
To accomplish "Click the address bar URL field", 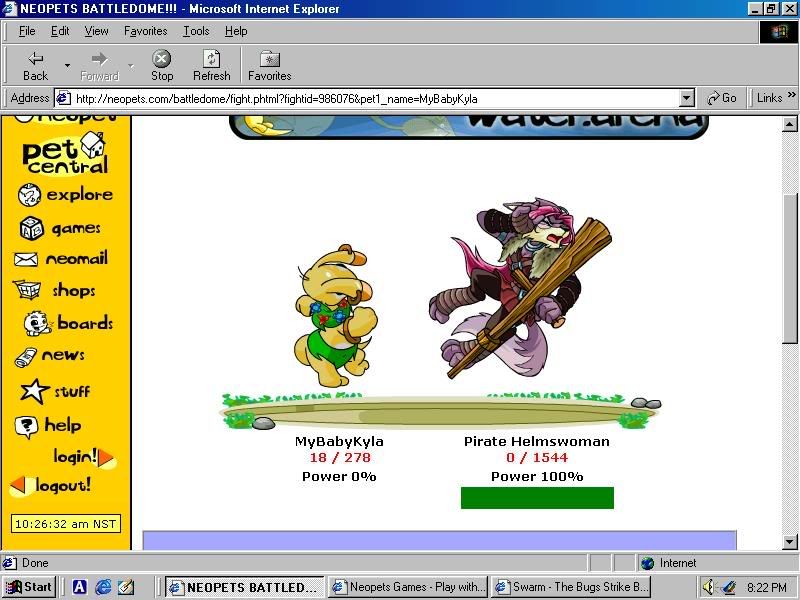I will click(375, 98).
